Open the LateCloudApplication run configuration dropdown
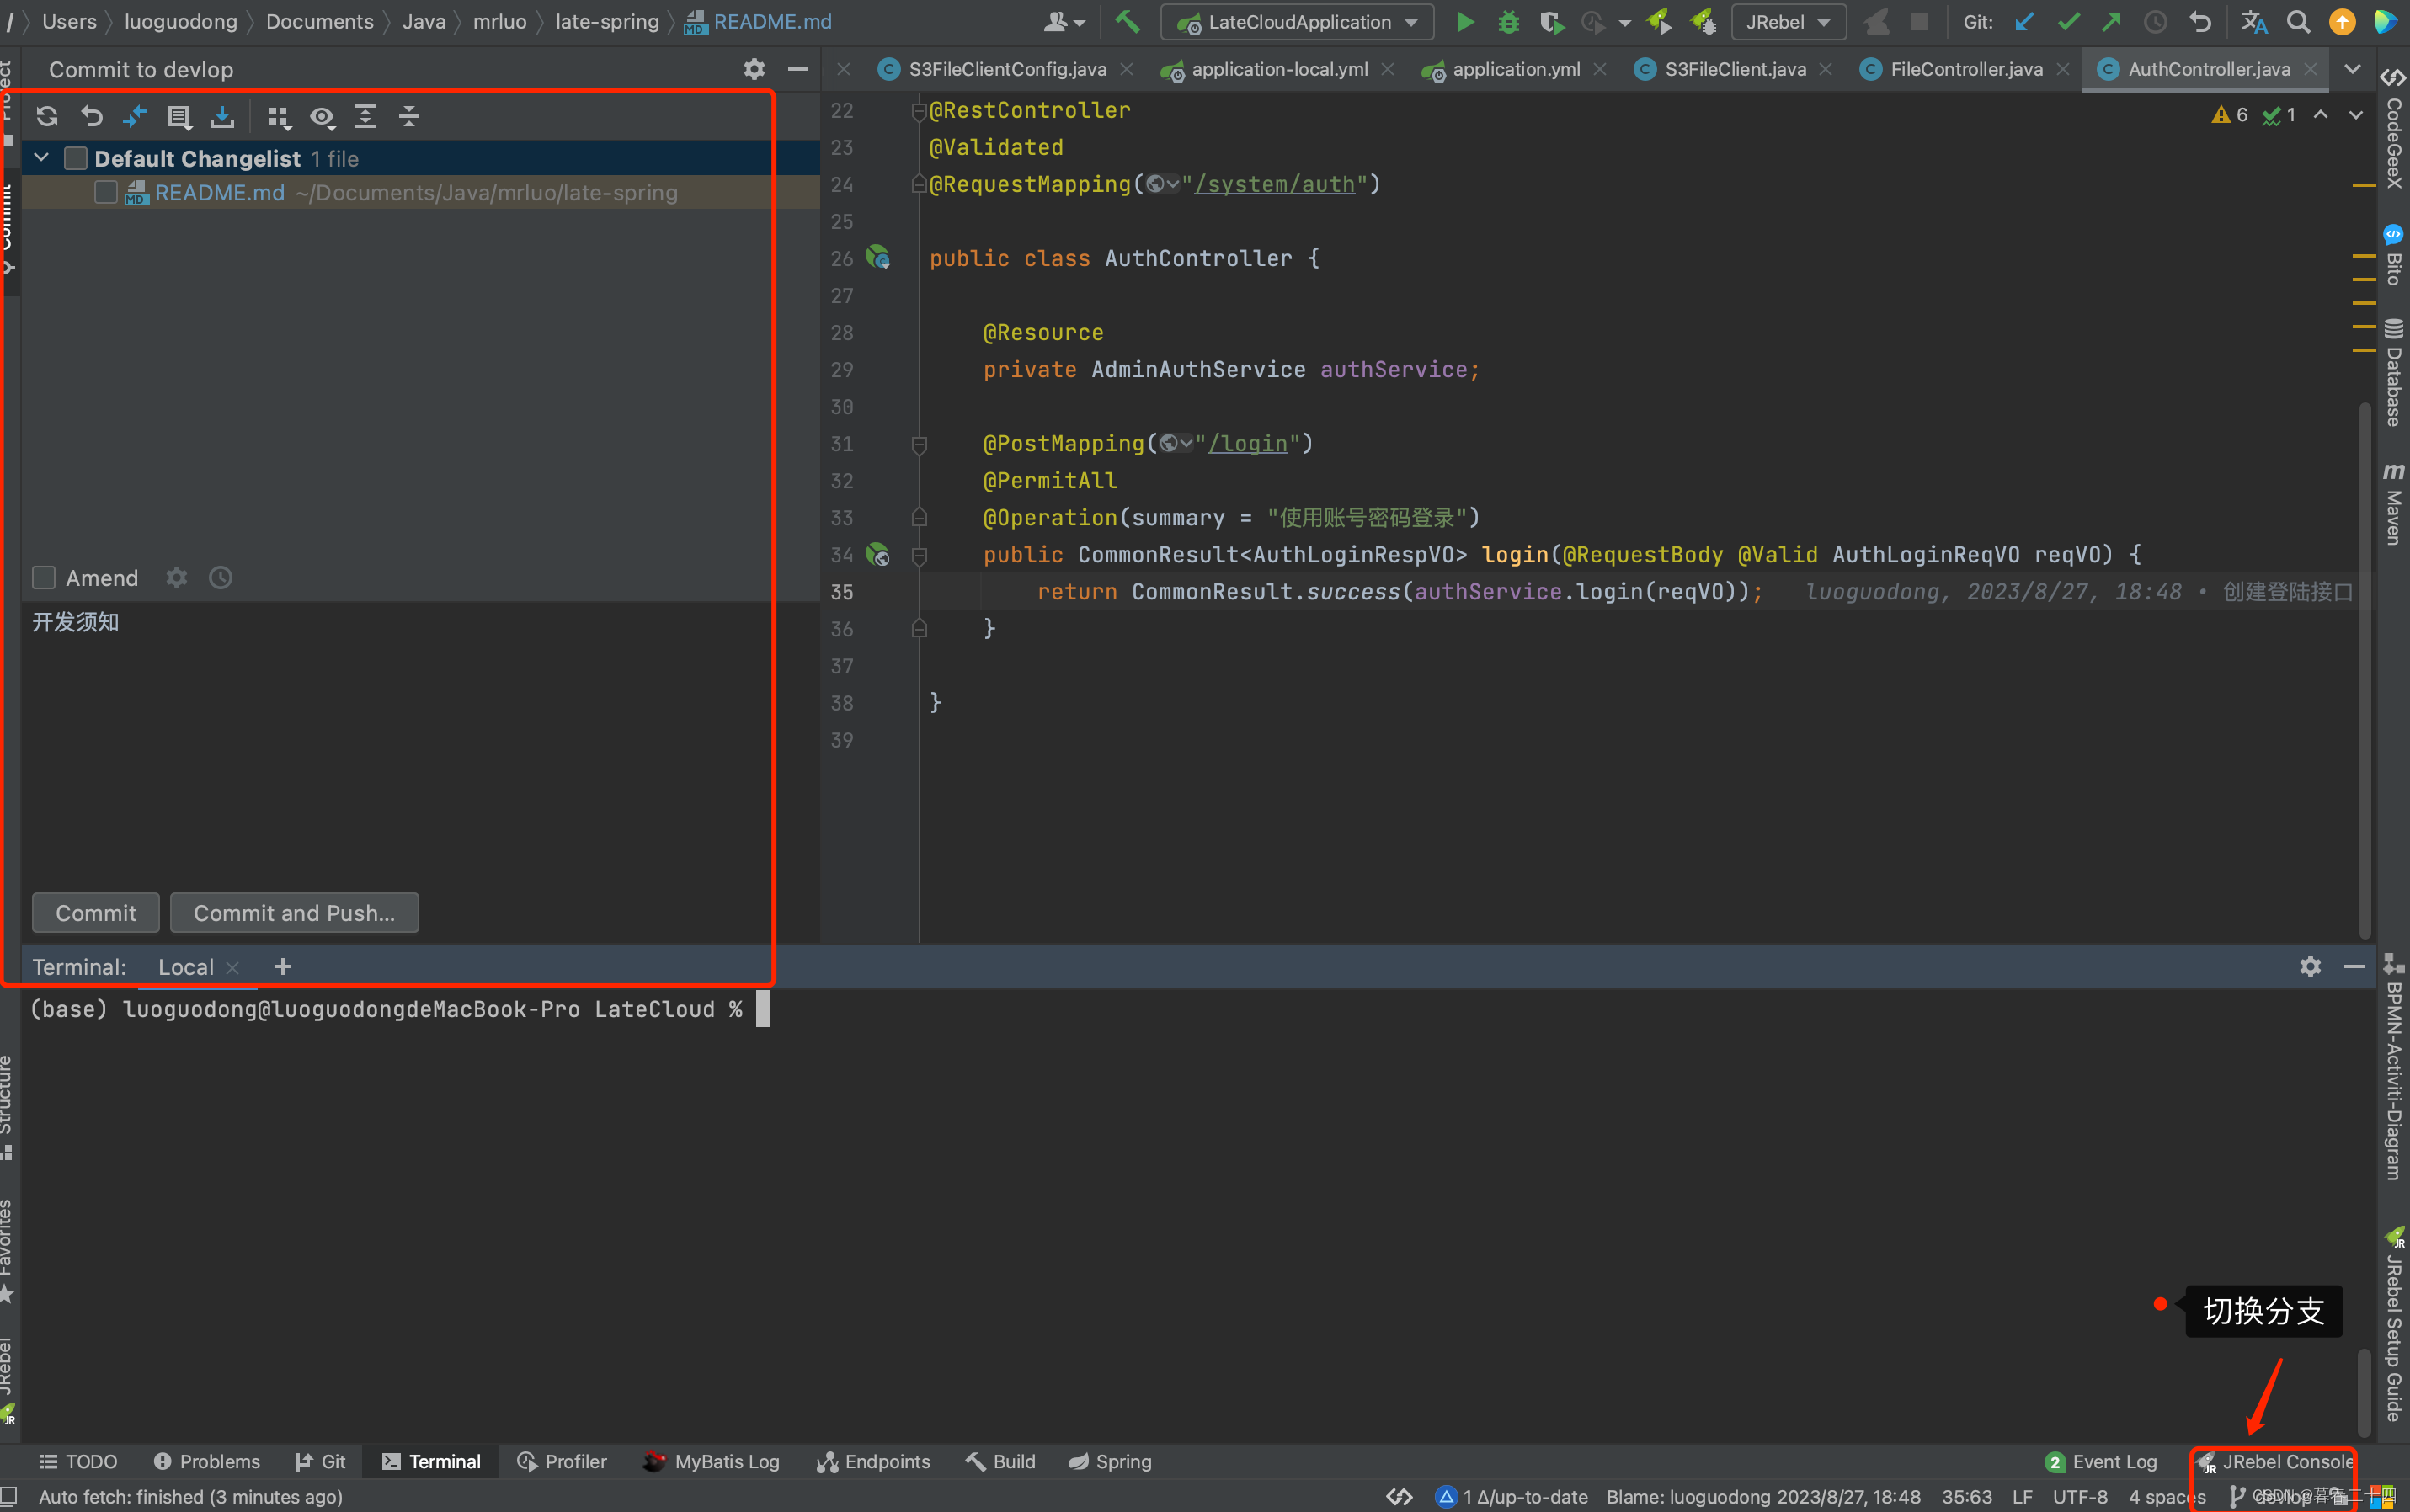Screen dimensions: 2410x1512 click(x=1297, y=22)
